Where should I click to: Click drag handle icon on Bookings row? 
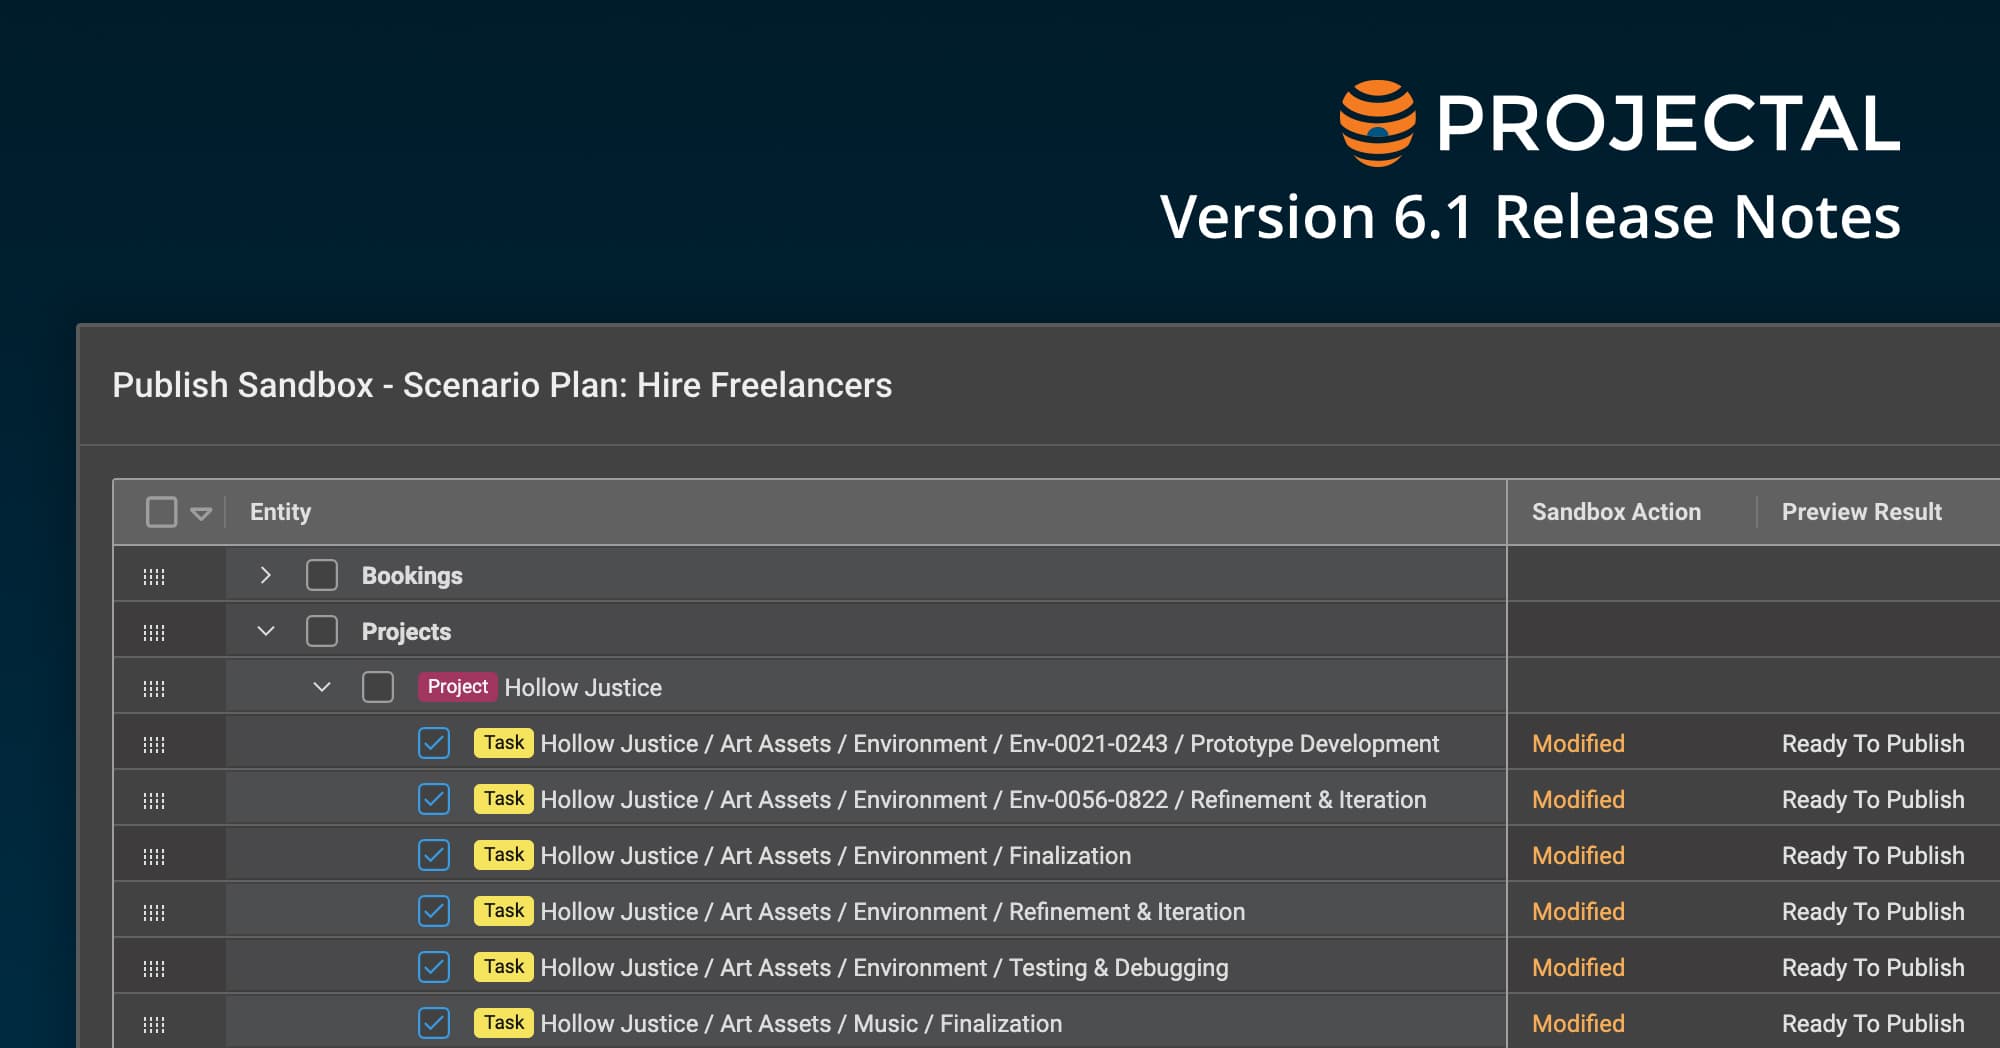click(x=153, y=577)
